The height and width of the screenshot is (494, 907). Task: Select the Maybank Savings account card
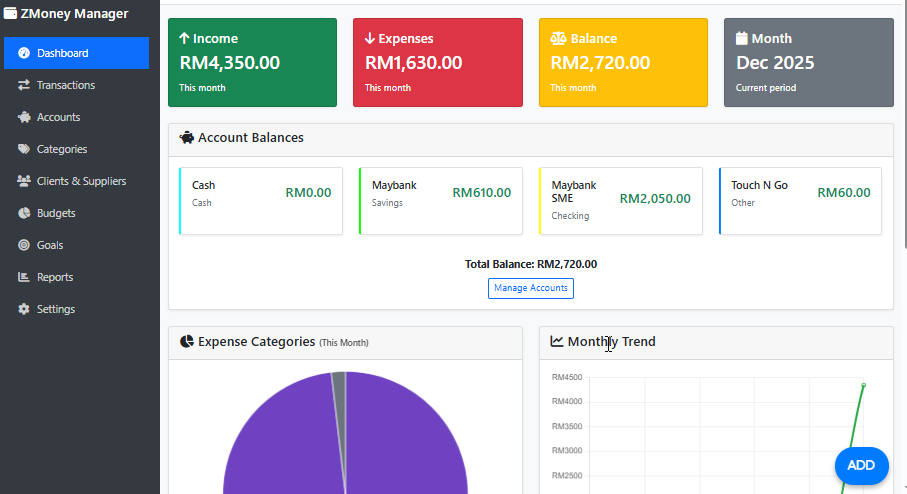click(x=441, y=201)
